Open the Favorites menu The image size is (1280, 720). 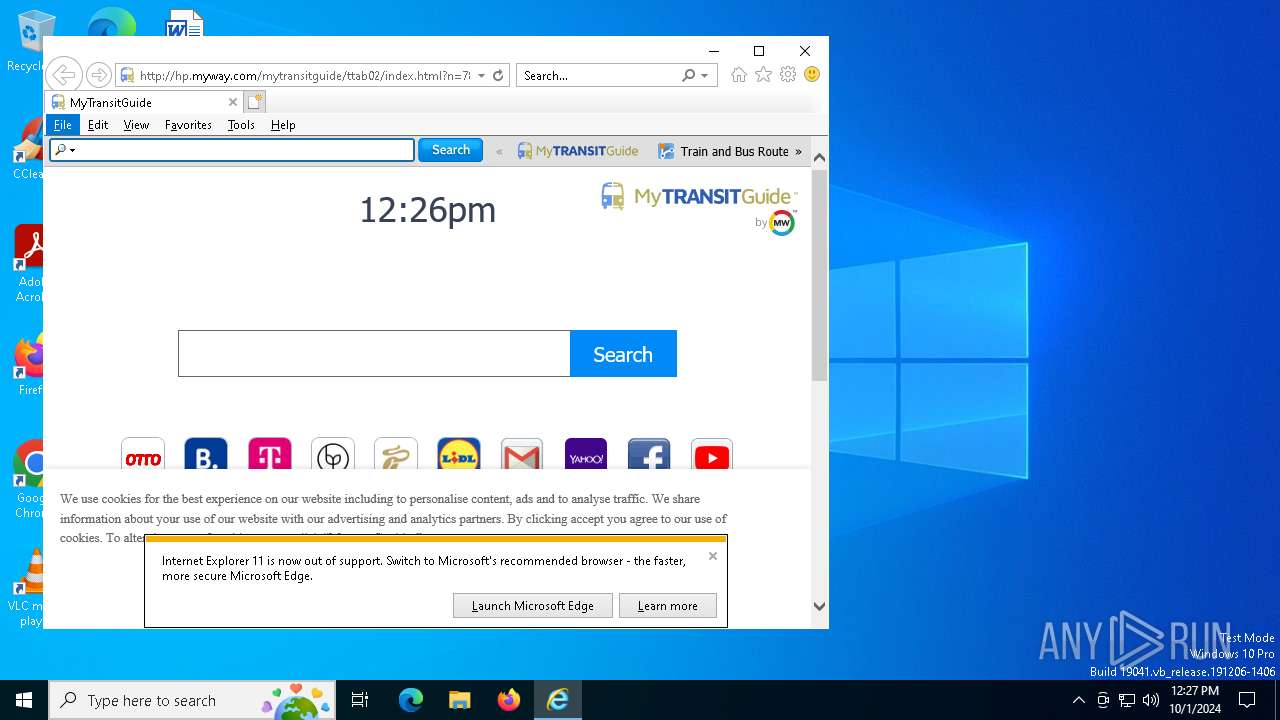pos(188,125)
